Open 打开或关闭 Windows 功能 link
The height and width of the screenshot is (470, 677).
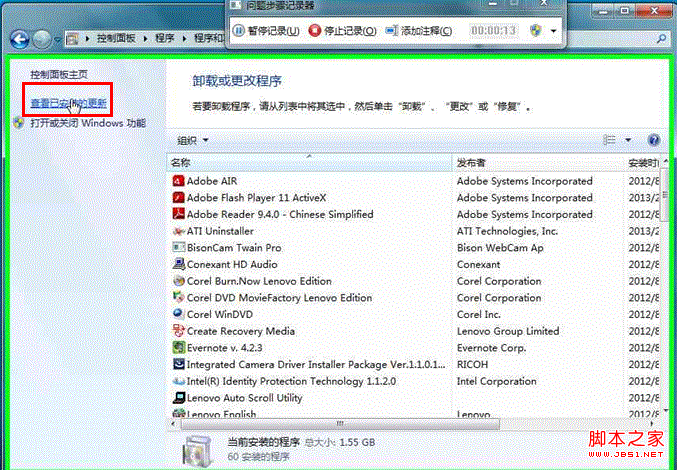(x=88, y=123)
